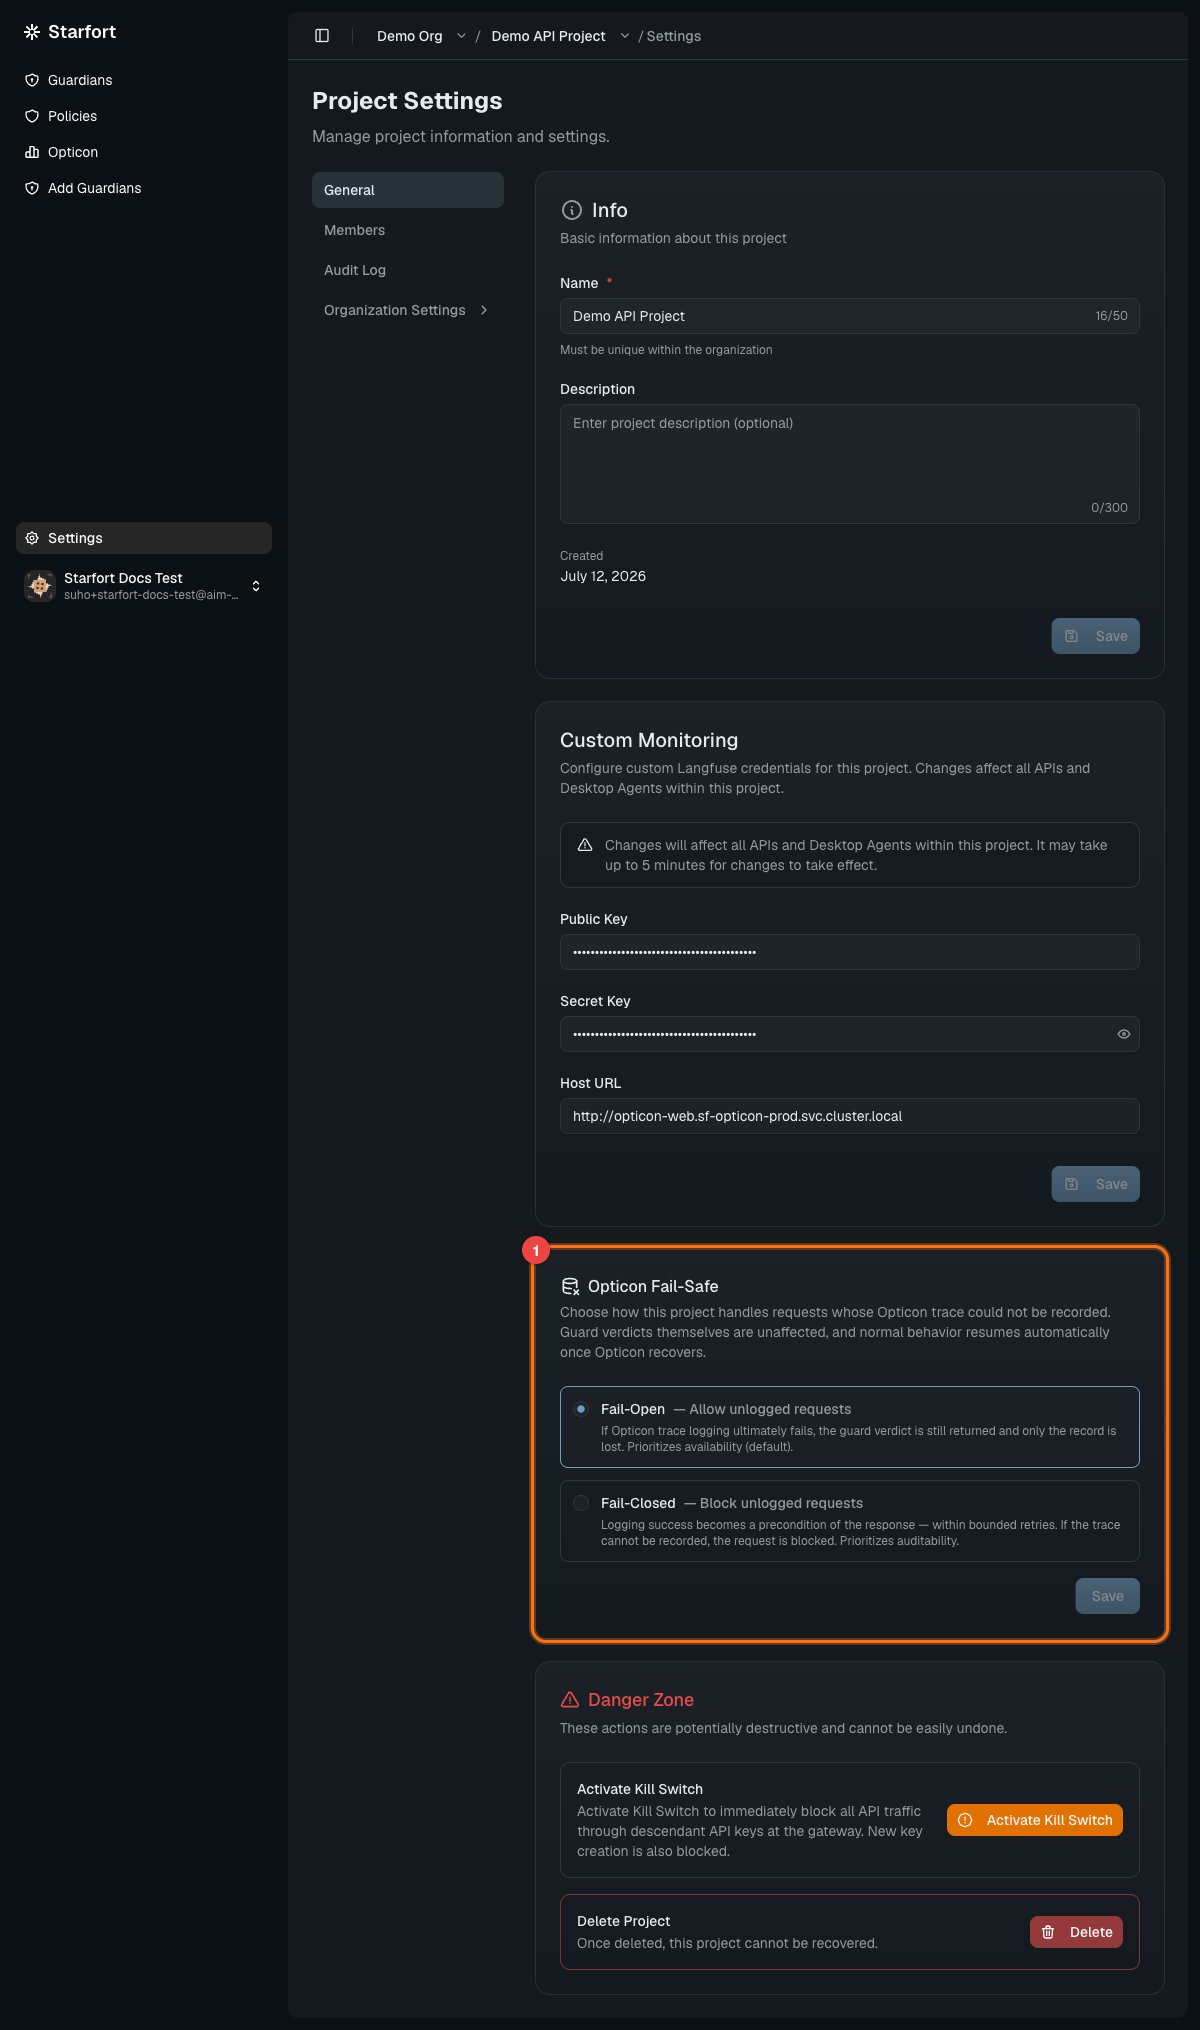Click the Info circle icon
The image size is (1200, 2030).
(x=572, y=210)
